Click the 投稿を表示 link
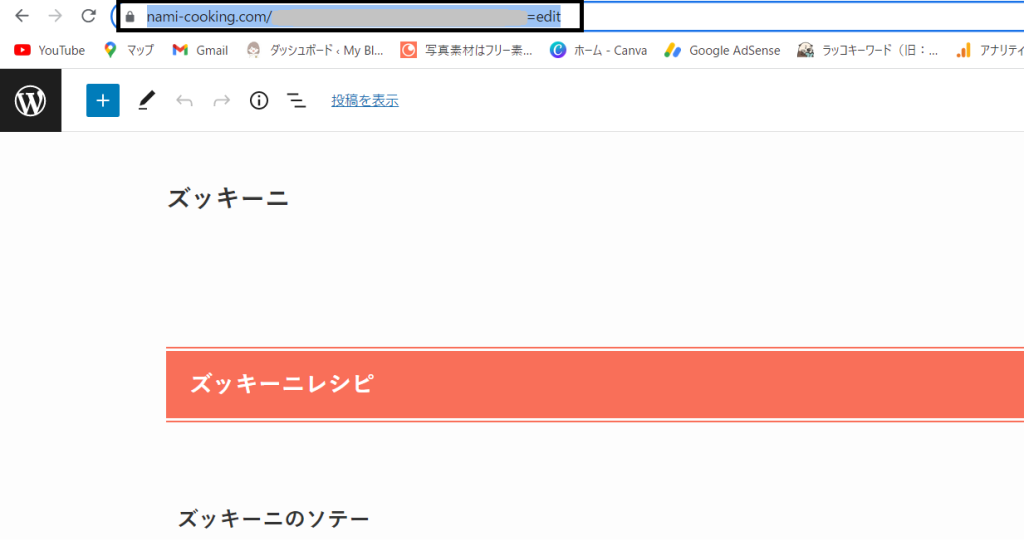 tap(365, 100)
